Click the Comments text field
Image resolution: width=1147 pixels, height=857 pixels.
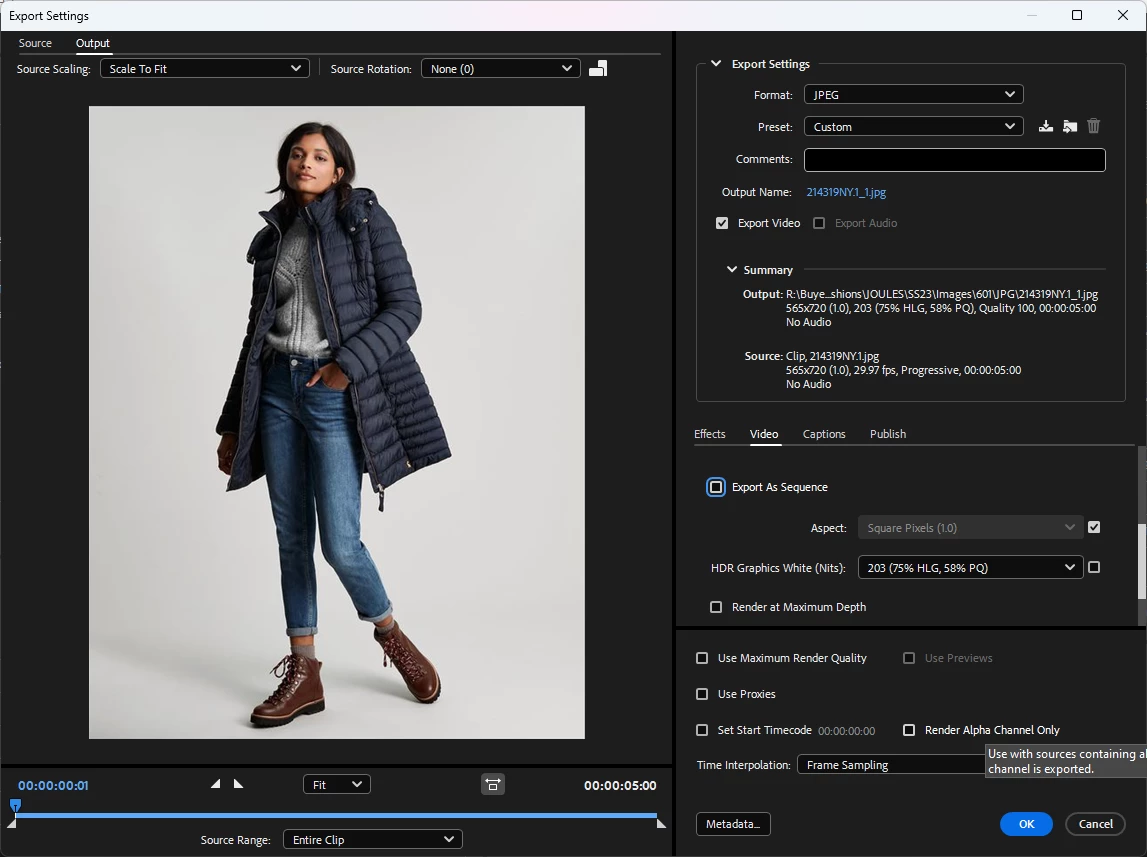coord(954,160)
